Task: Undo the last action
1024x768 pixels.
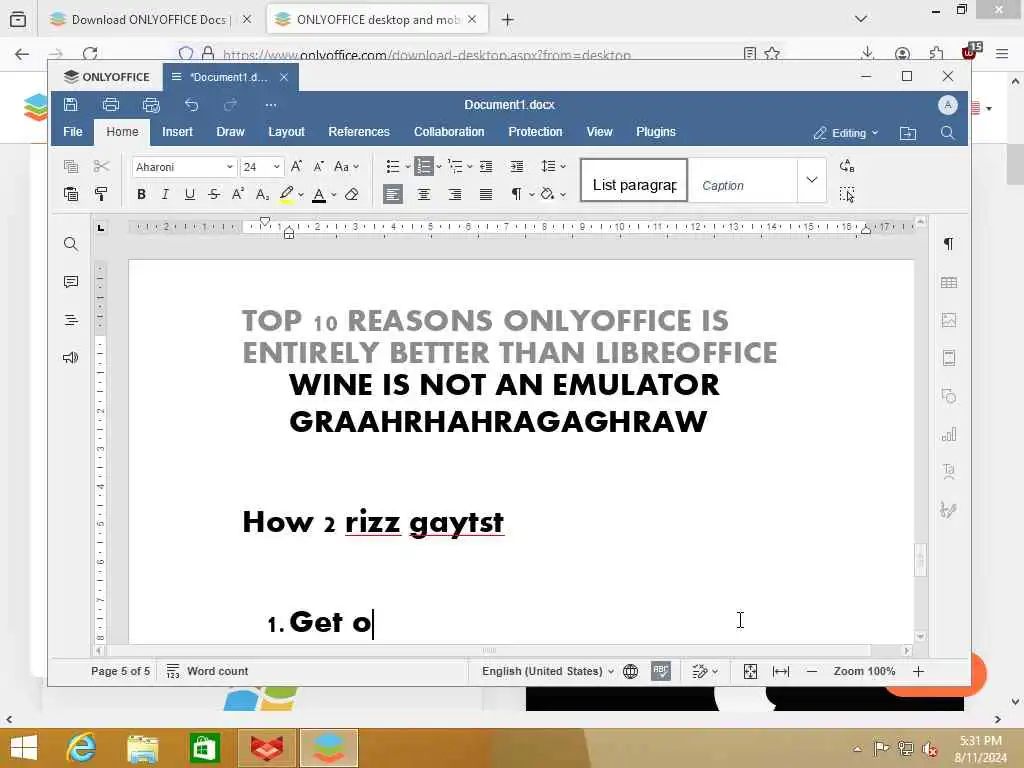Action: [191, 104]
